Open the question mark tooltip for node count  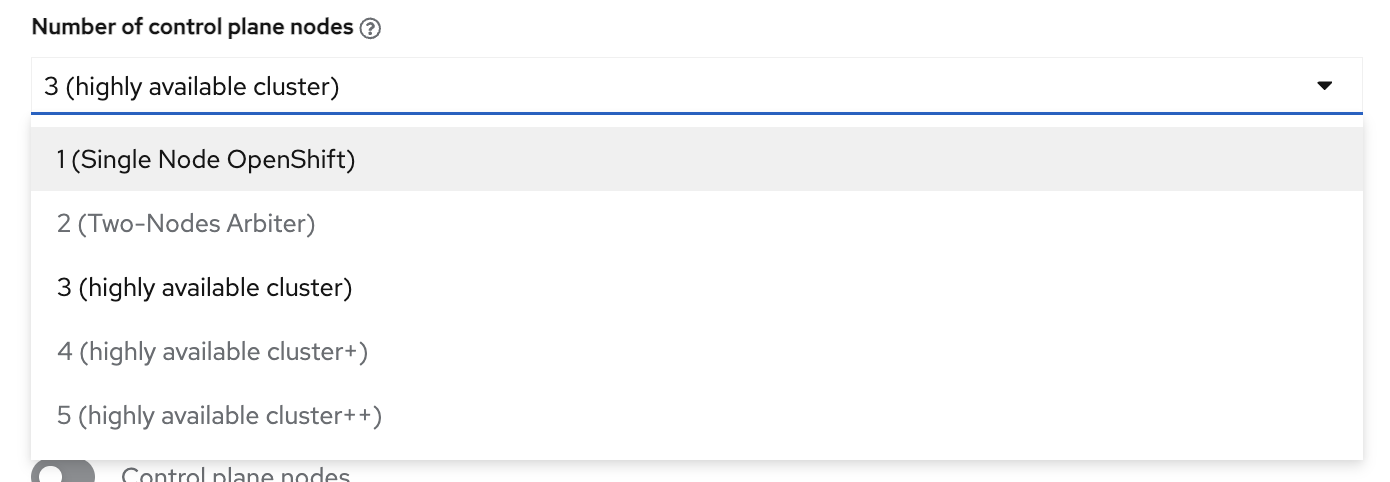click(x=371, y=28)
